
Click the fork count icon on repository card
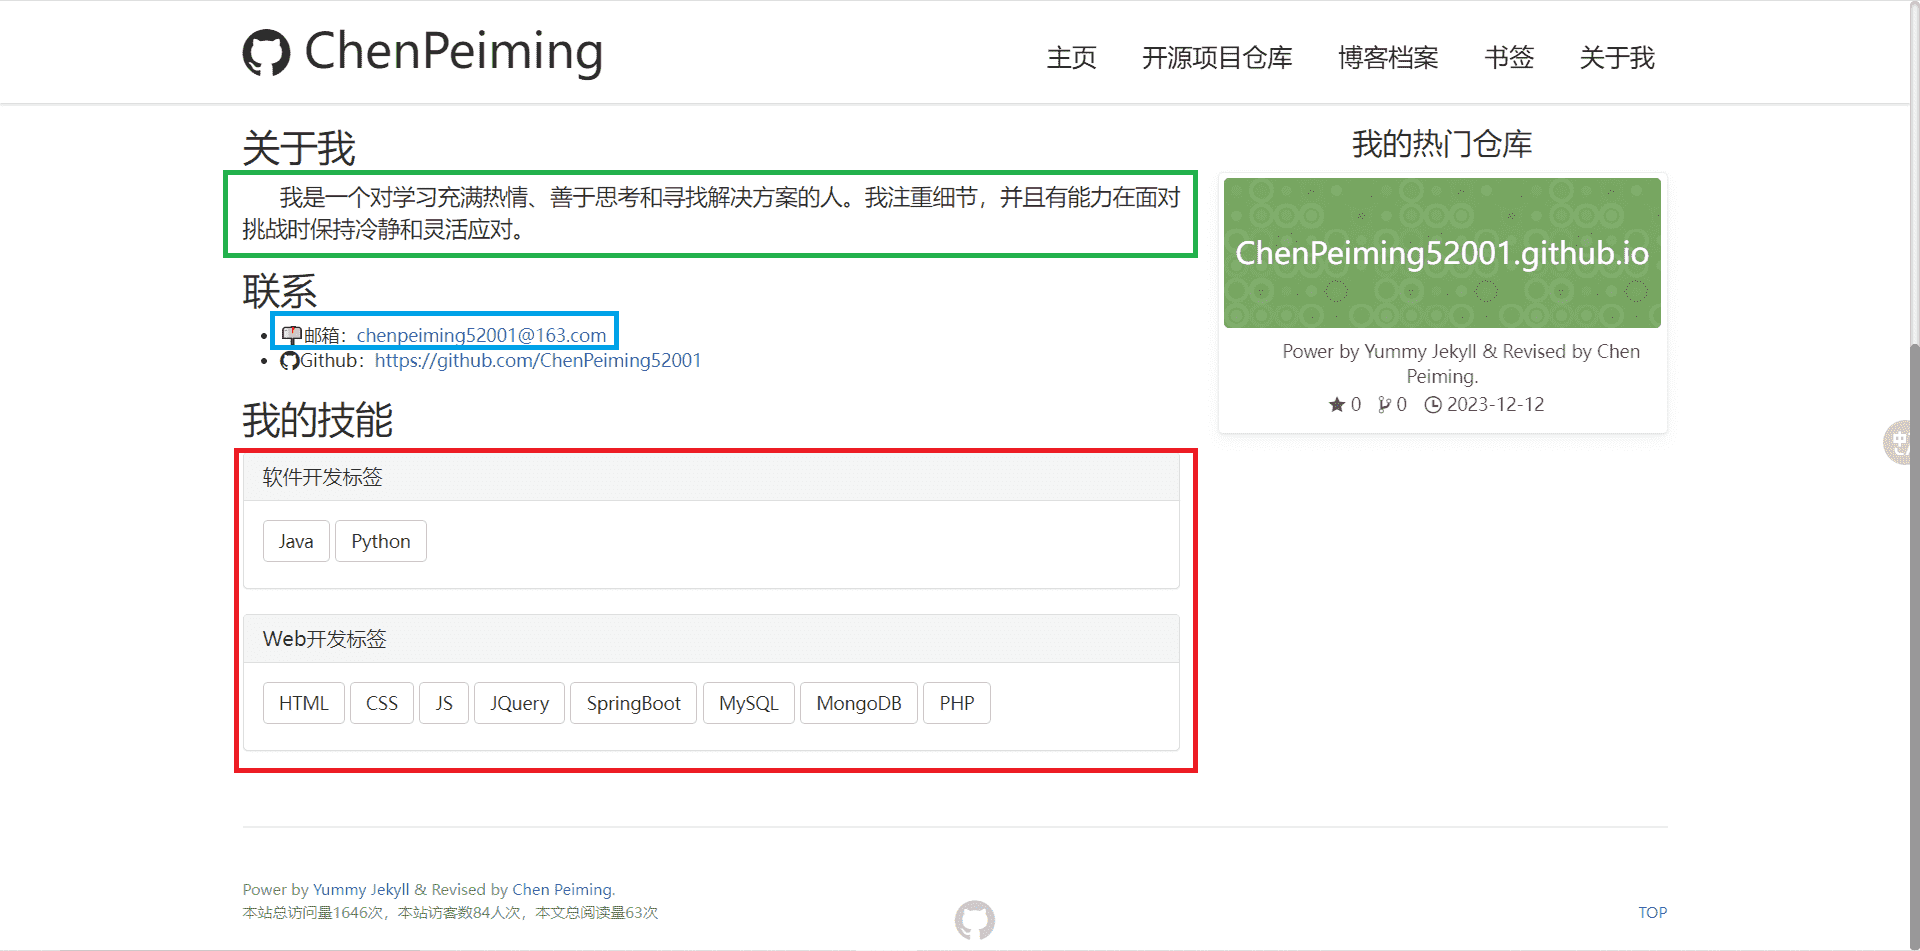click(1384, 405)
